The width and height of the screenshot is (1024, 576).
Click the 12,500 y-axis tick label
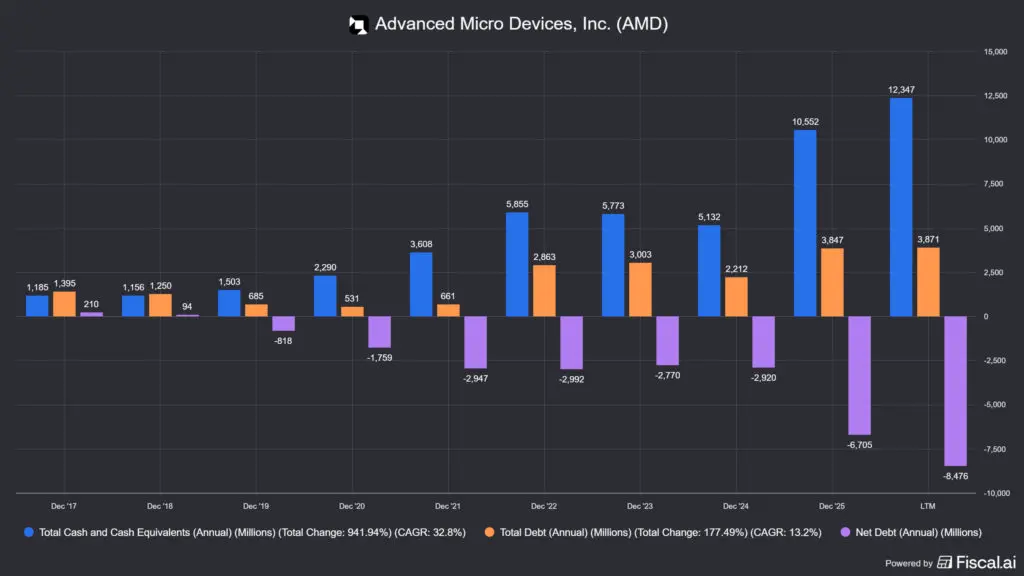[x=996, y=95]
